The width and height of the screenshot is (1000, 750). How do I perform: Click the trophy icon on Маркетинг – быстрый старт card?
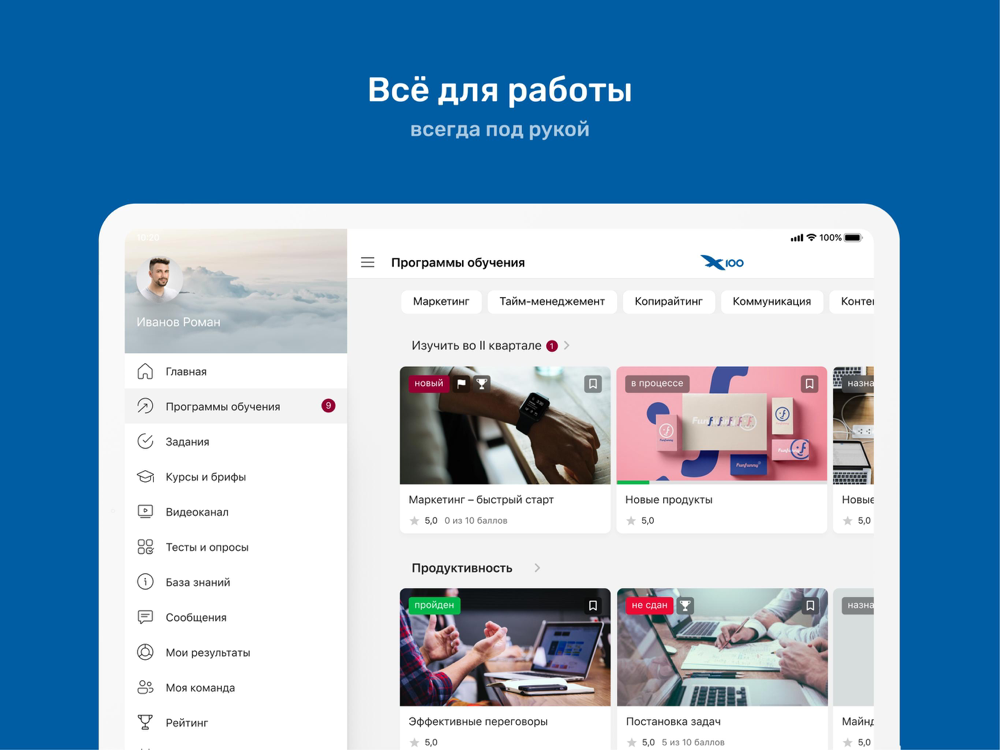(x=482, y=383)
